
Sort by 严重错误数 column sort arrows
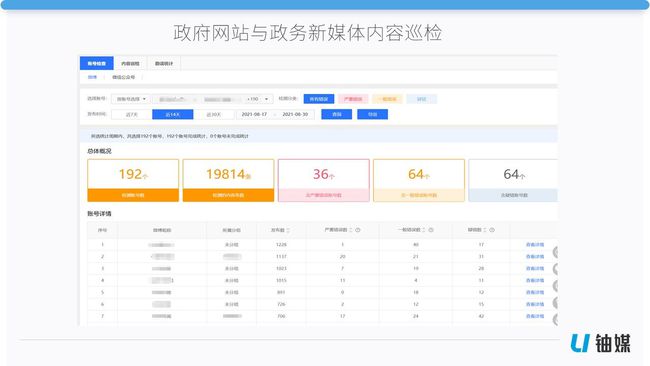pos(351,230)
